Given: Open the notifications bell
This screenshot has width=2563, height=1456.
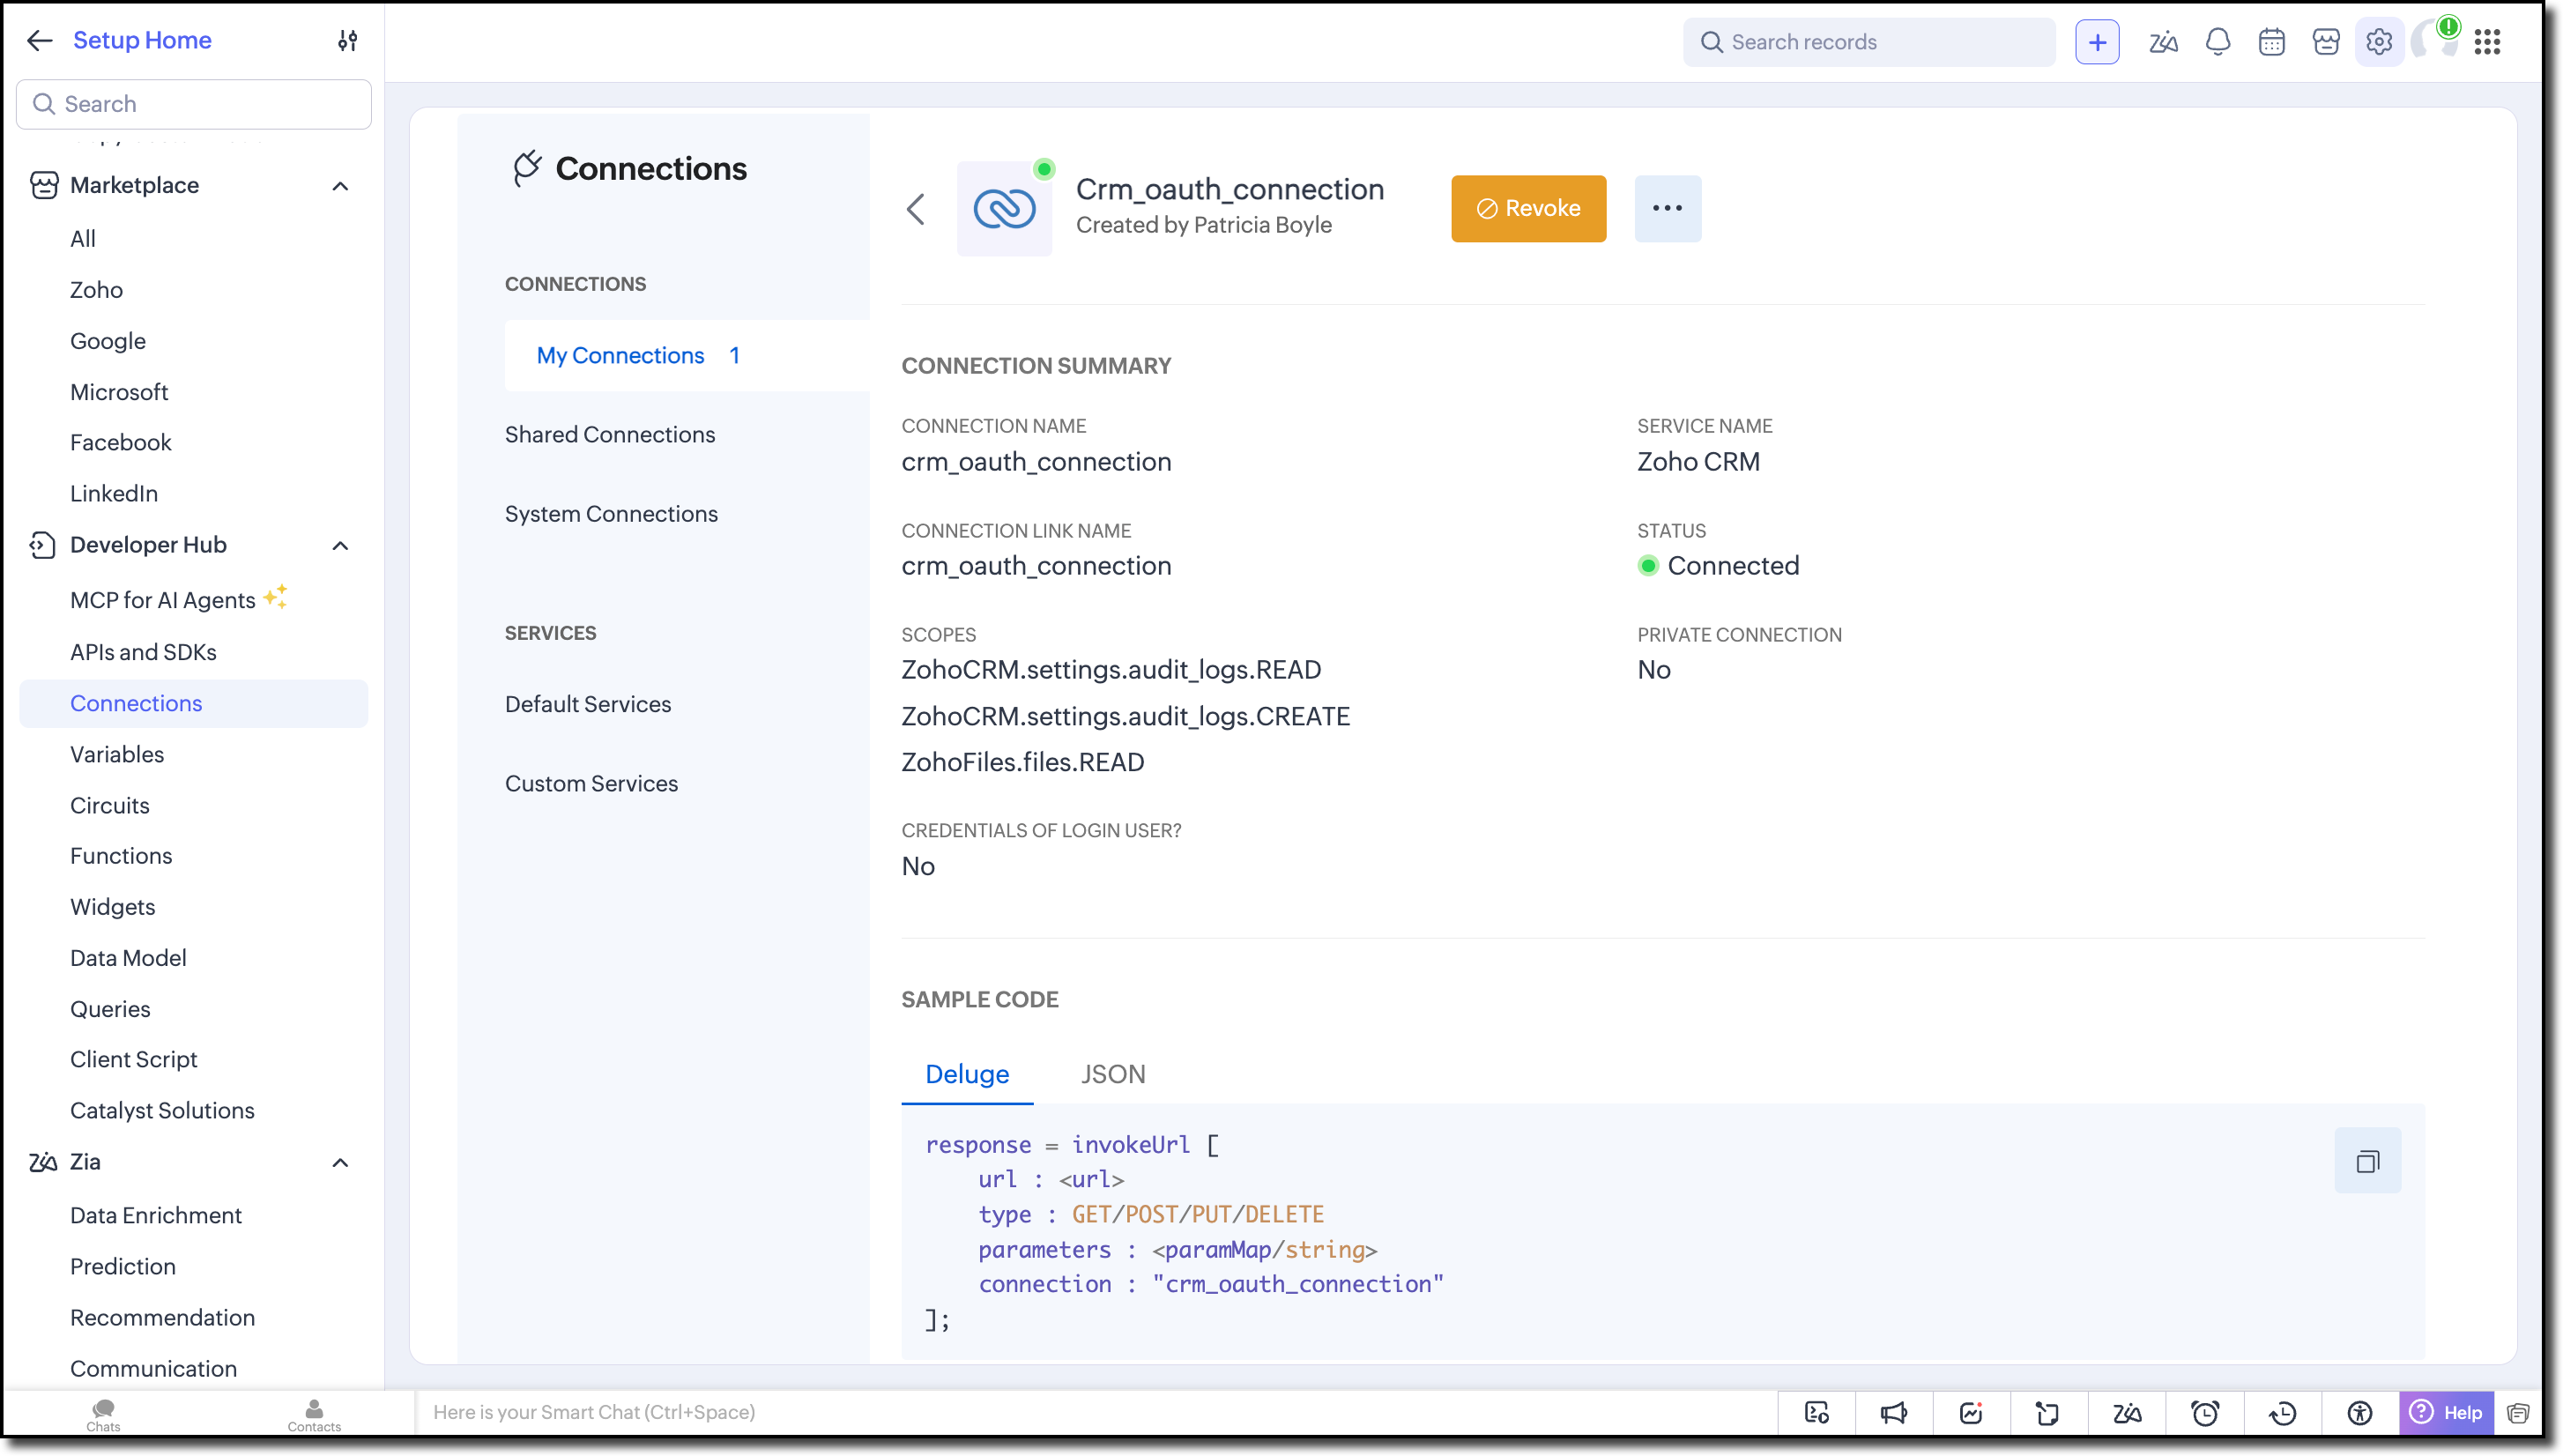Looking at the screenshot, I should 2217,42.
